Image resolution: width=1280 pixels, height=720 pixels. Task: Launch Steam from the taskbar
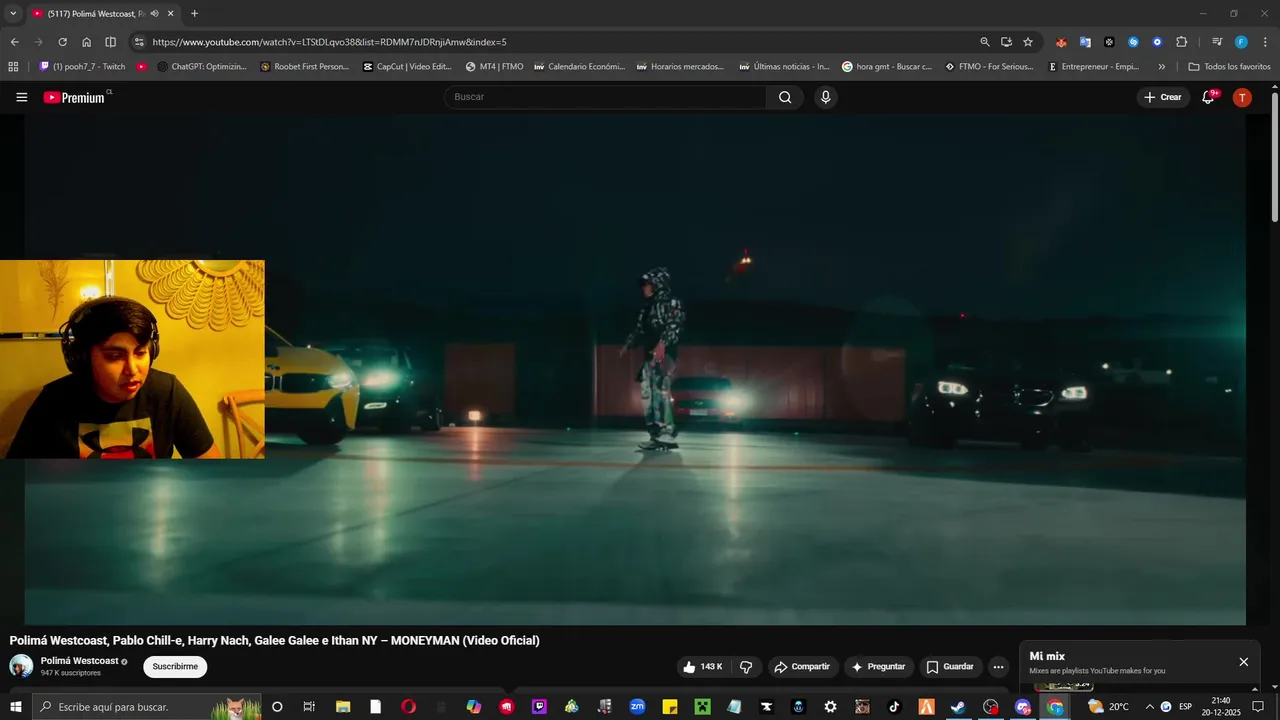[958, 707]
